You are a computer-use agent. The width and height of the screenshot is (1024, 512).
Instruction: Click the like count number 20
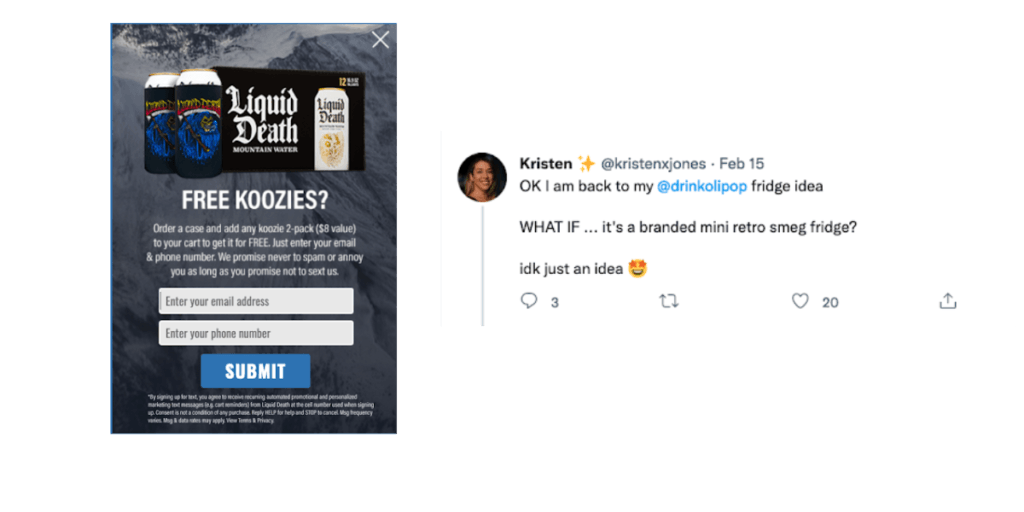(830, 302)
